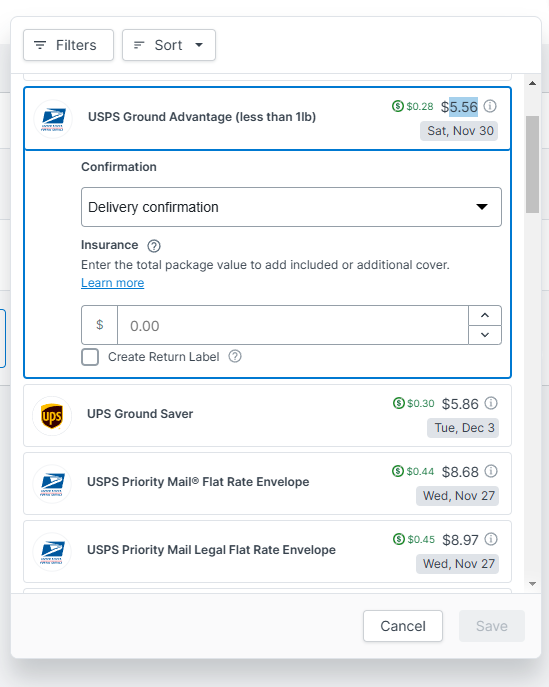The height and width of the screenshot is (687, 549).
Task: Click the $8.68 price
Action: (x=460, y=472)
